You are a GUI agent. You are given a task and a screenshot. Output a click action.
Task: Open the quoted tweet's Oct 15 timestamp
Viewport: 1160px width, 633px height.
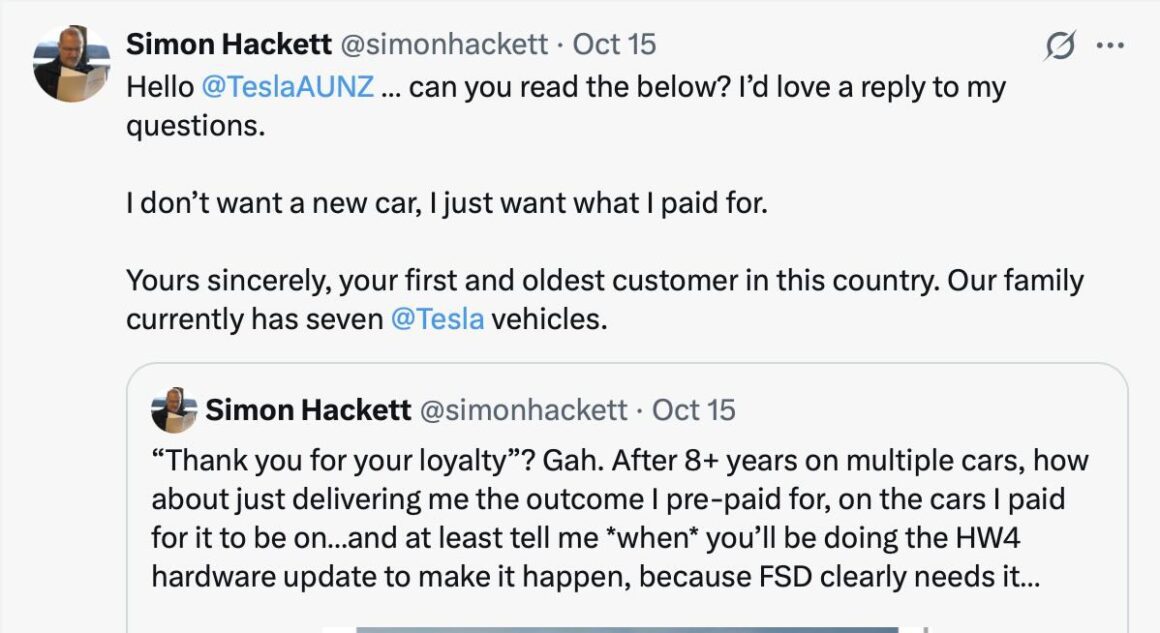click(693, 409)
